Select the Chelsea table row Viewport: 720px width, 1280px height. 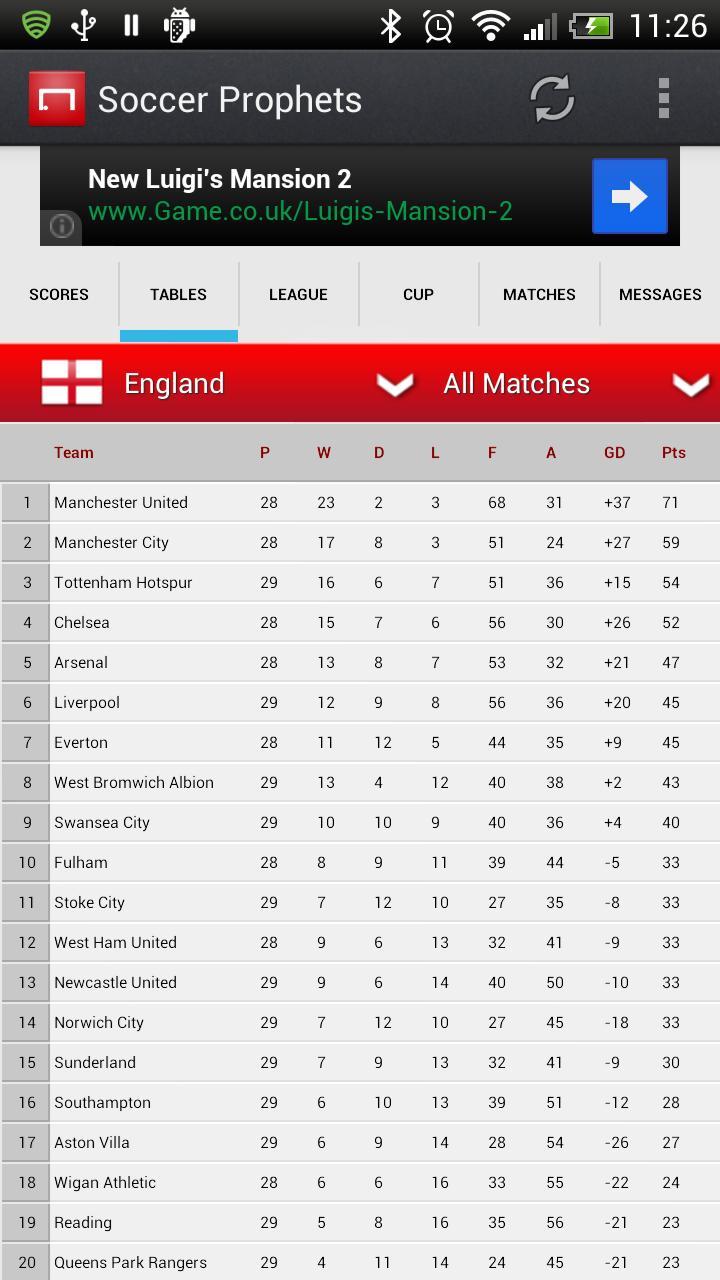tap(360, 623)
